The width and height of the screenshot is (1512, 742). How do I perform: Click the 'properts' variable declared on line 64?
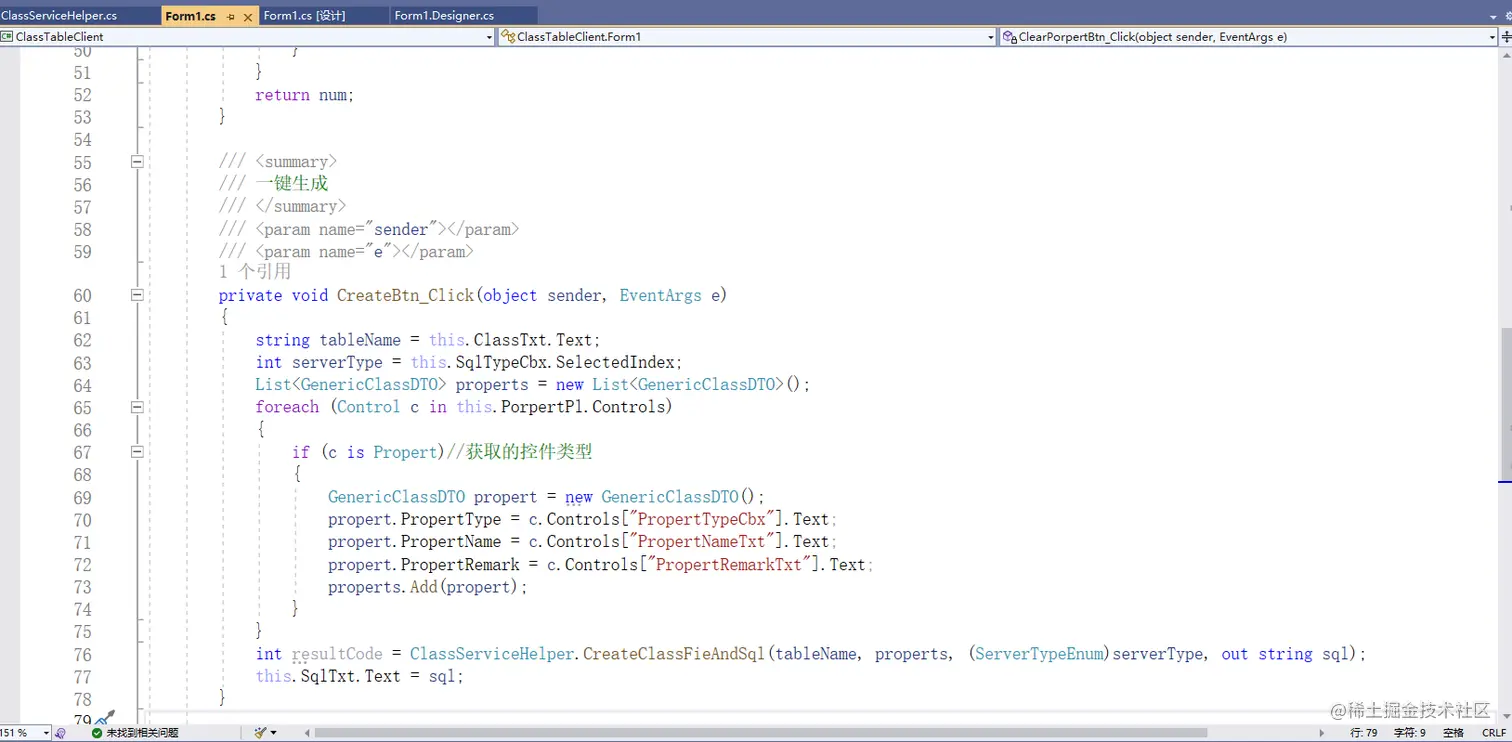tap(492, 385)
